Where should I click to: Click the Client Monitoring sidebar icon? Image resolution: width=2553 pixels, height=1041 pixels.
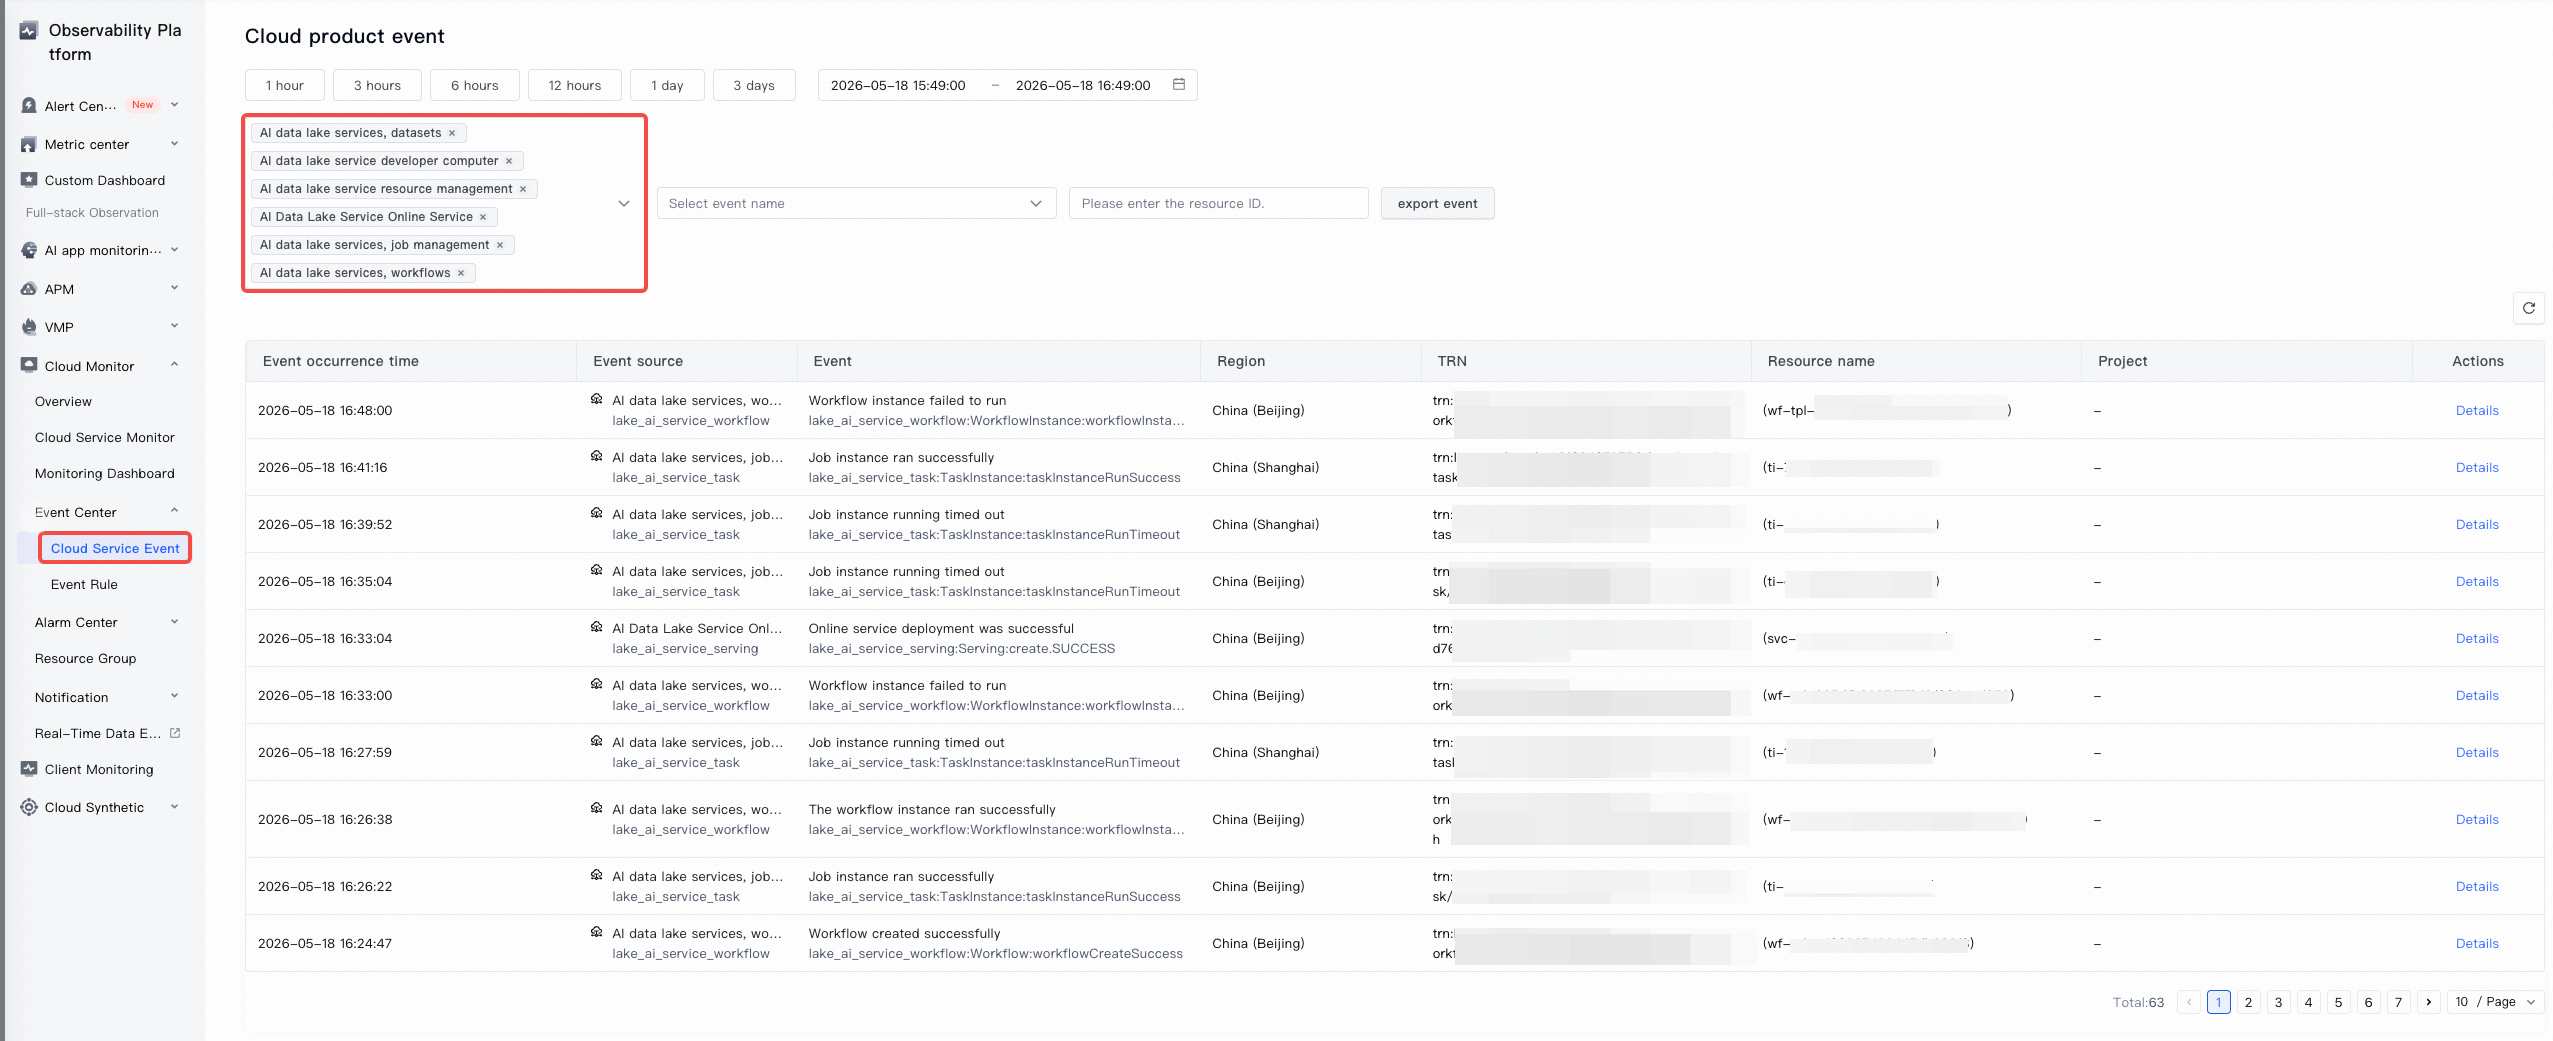click(29, 769)
